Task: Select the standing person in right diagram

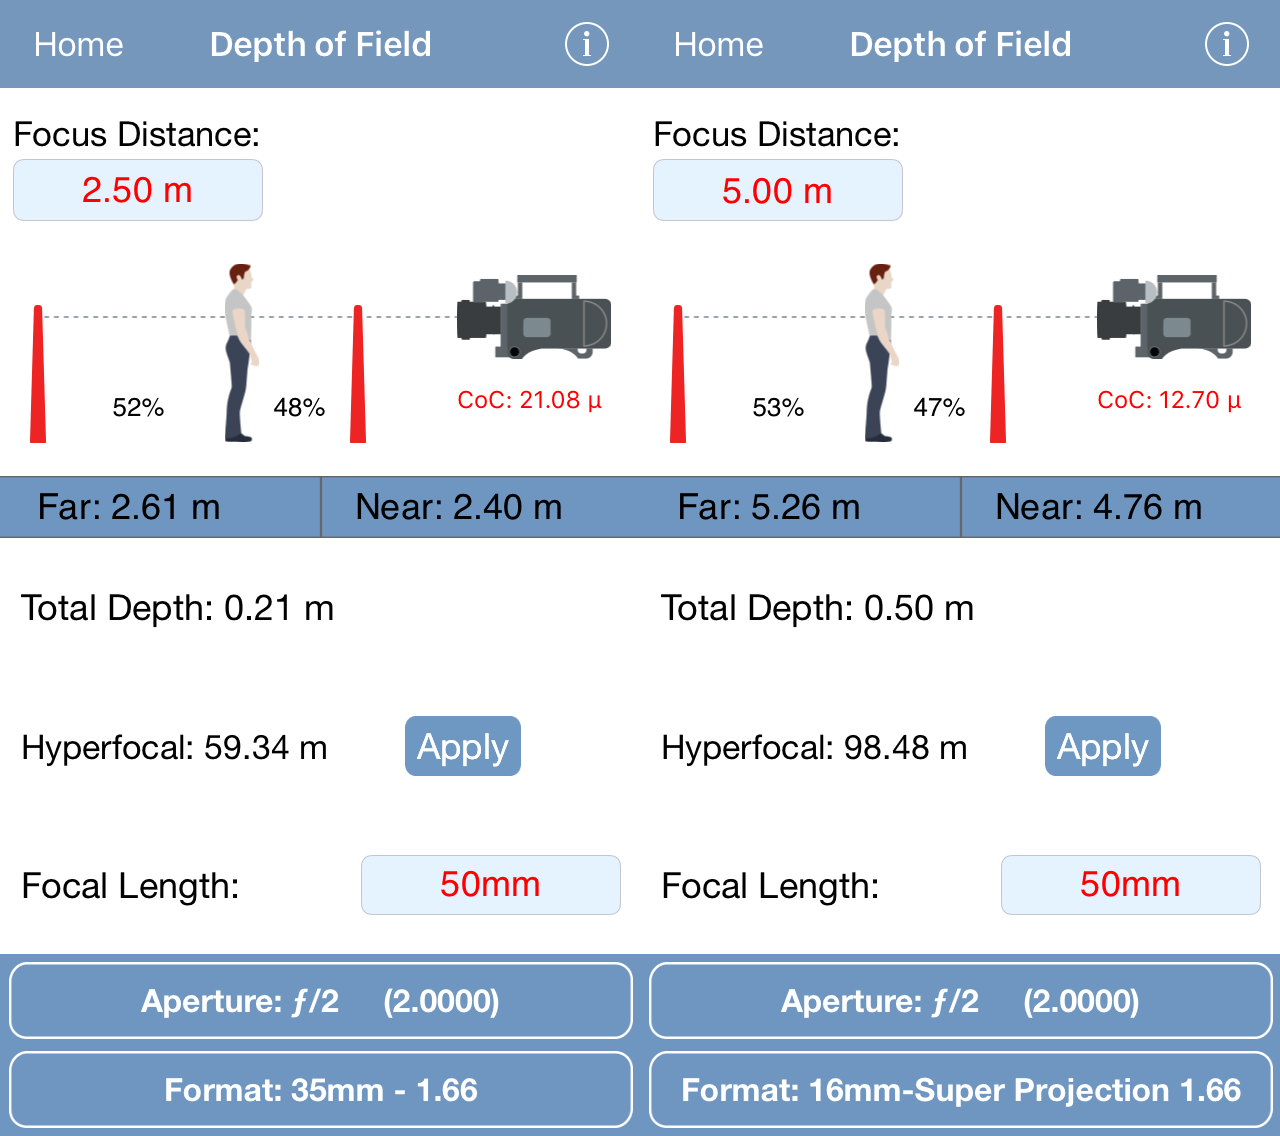Action: [880, 353]
